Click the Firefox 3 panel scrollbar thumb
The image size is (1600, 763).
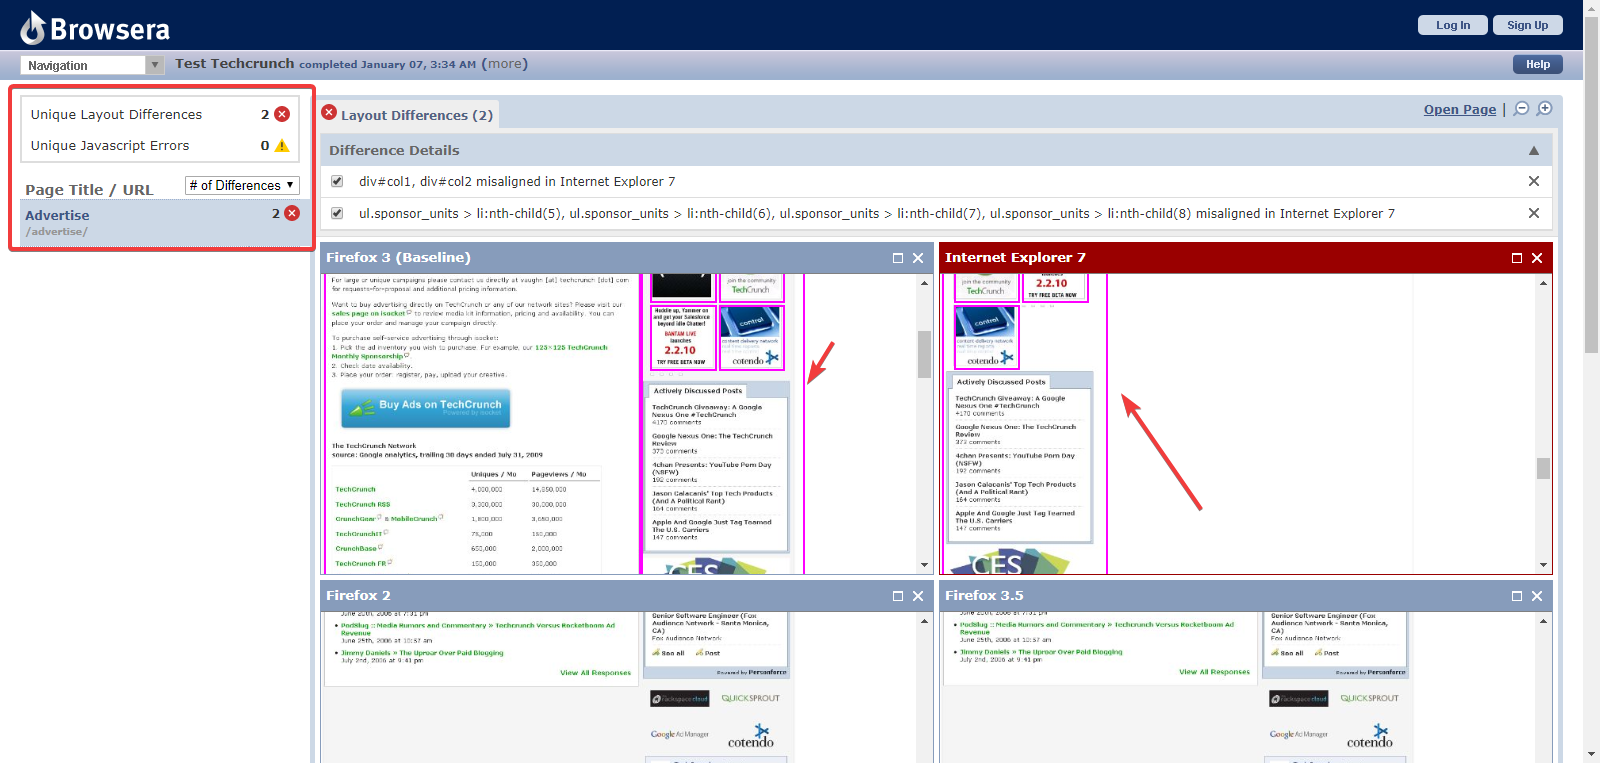[x=925, y=354]
